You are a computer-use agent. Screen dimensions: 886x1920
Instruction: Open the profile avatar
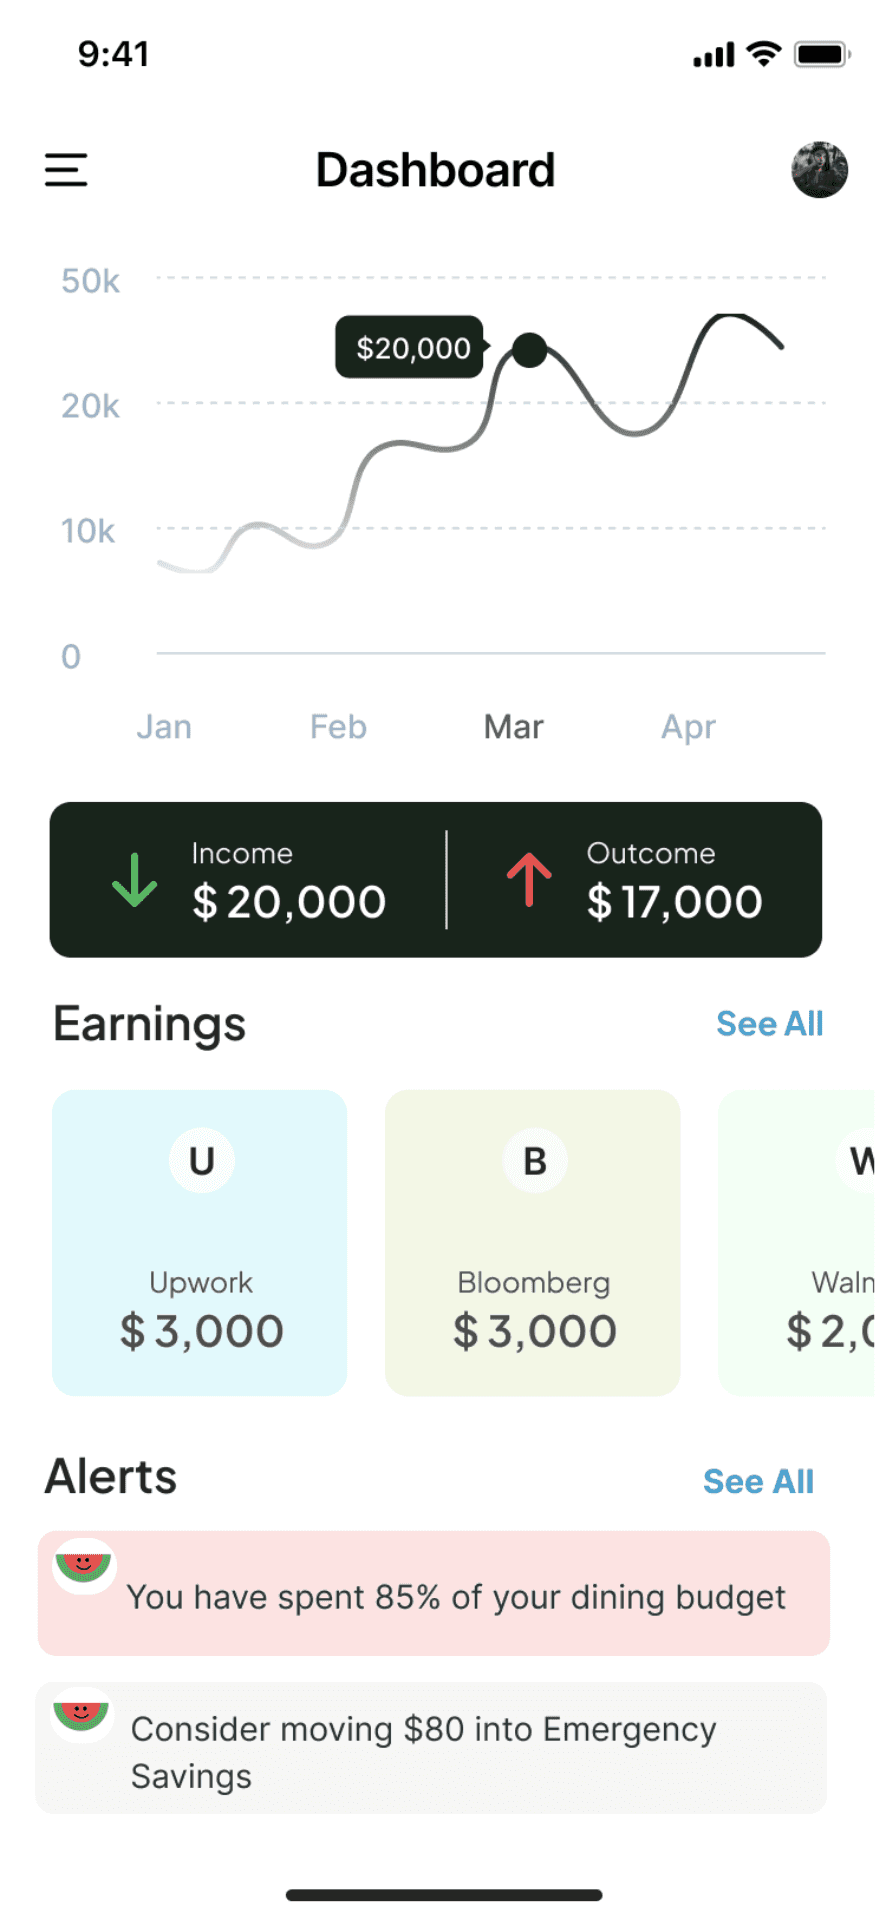(819, 170)
